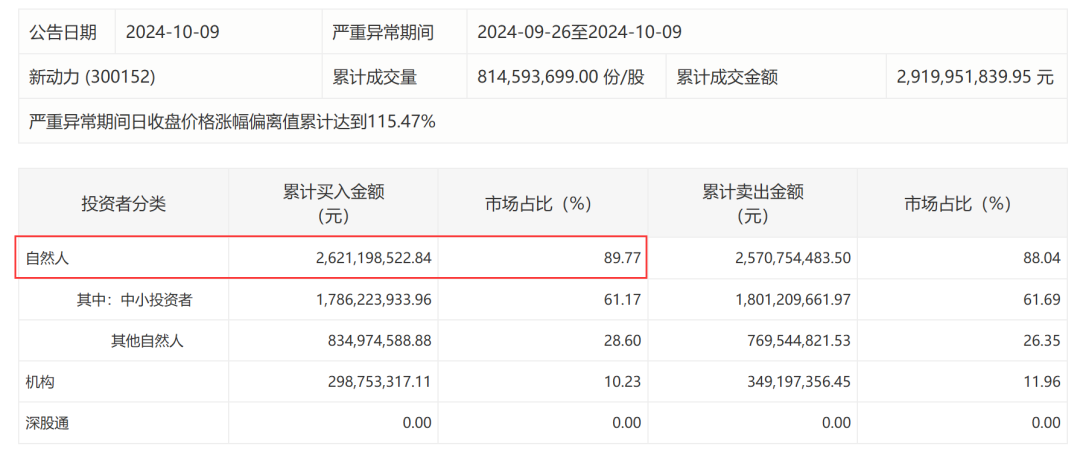This screenshot has width=1080, height=449.
Task: Select the 深股通 row label
Action: tap(48, 424)
